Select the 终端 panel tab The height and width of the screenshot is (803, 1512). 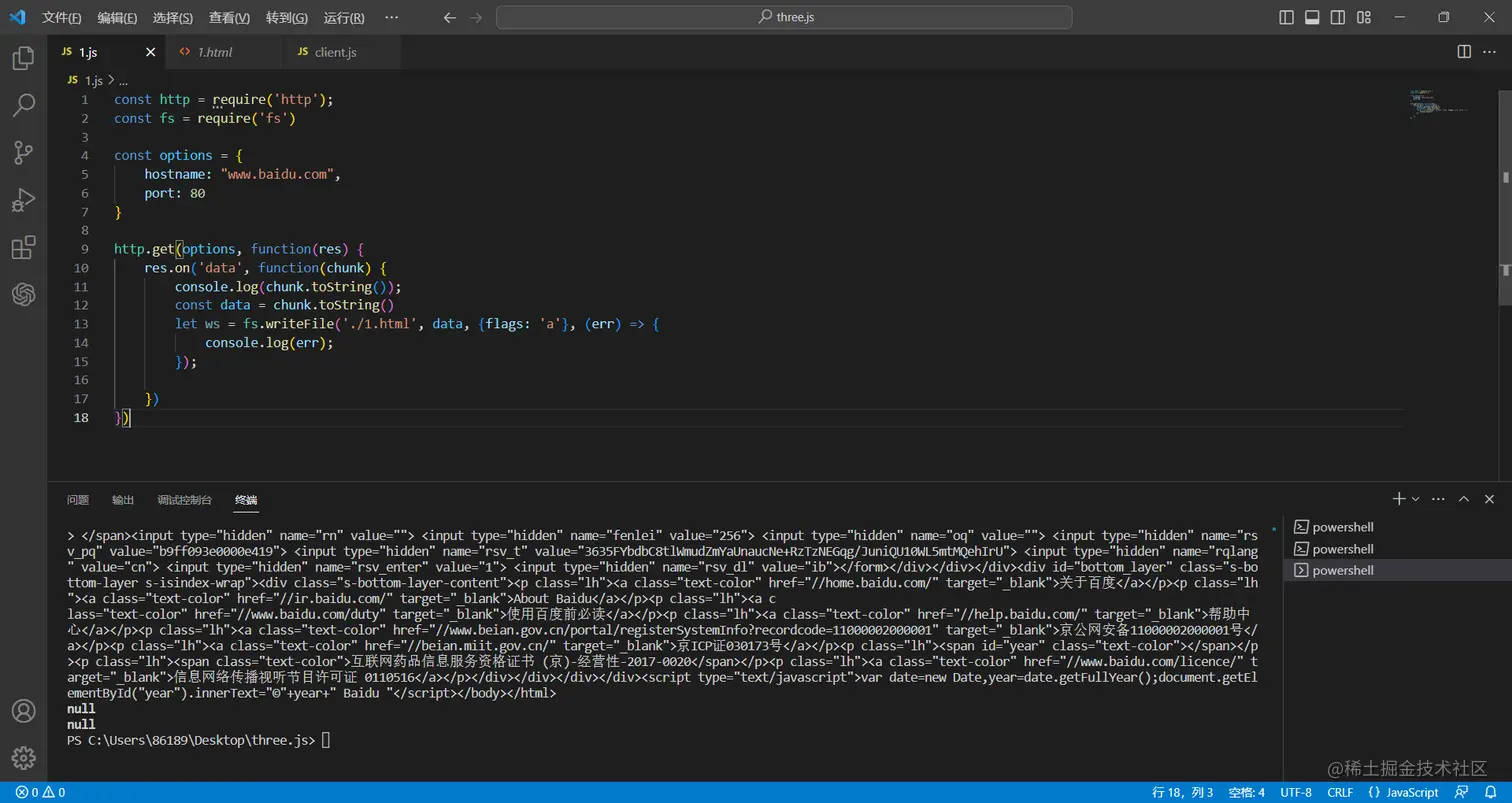(246, 499)
